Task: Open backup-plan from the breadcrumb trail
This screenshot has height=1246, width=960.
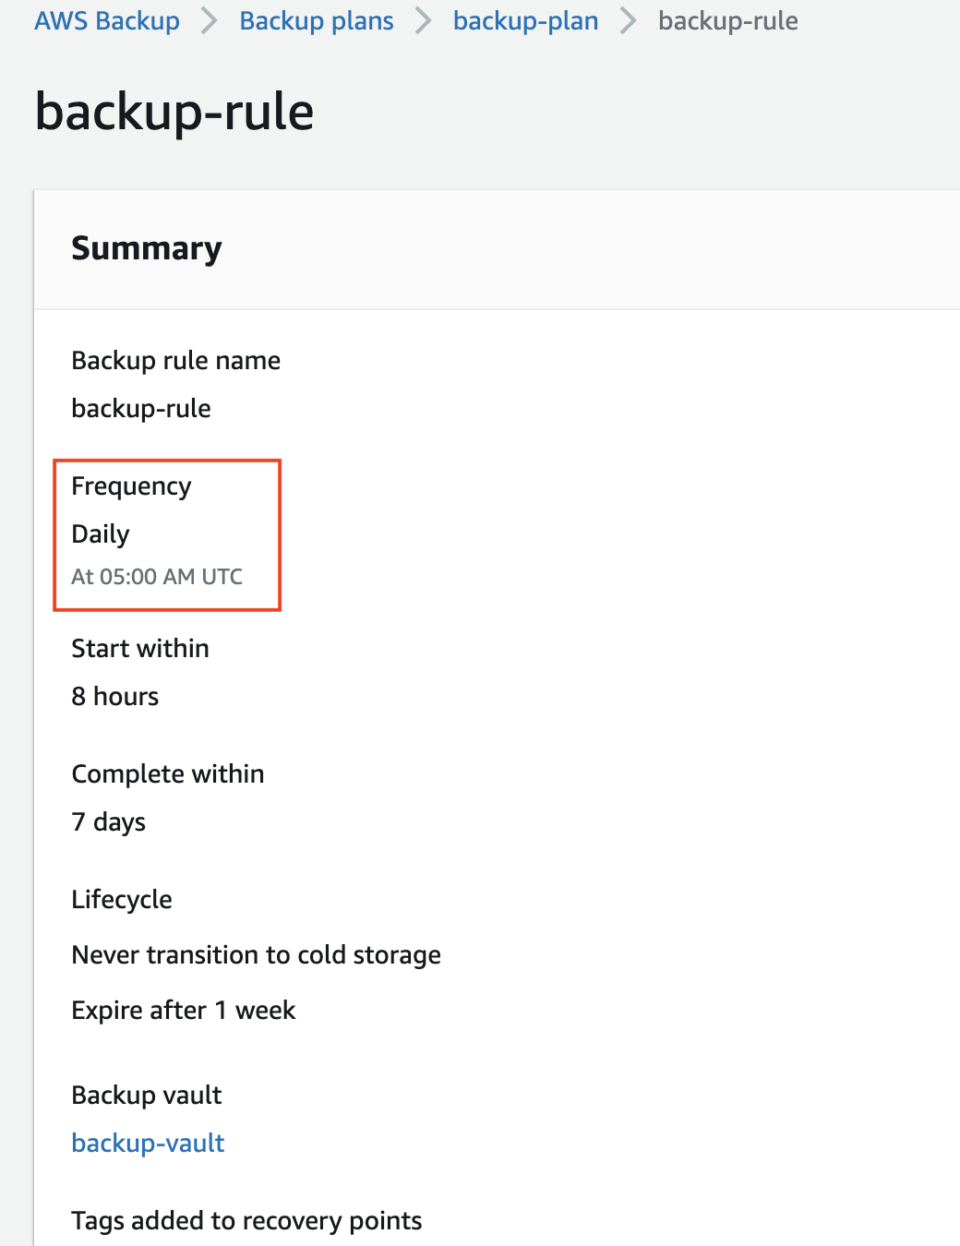Action: click(x=525, y=20)
